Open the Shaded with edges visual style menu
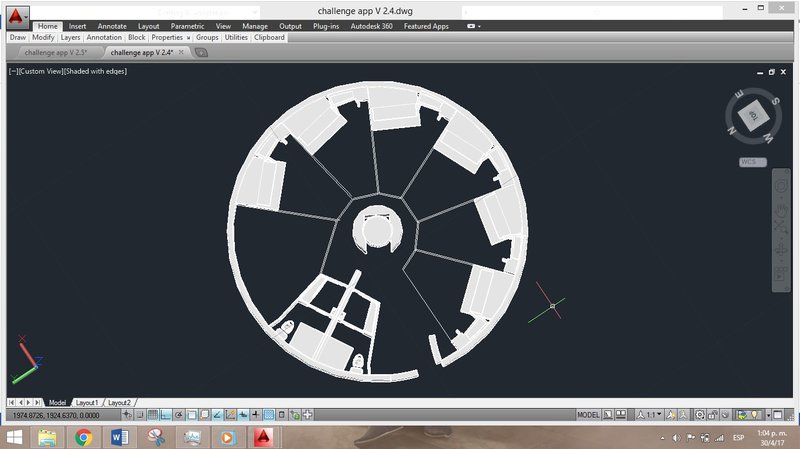Screen dimensions: 800x449 [x=95, y=71]
